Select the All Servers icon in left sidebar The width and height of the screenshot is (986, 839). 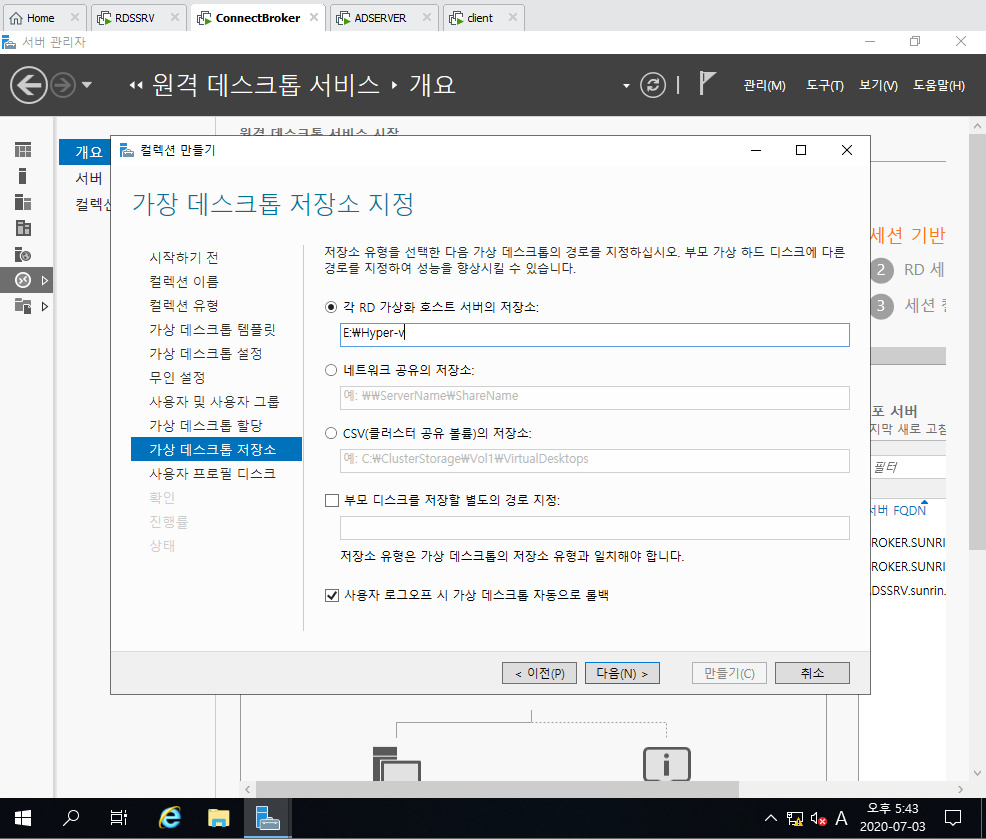pos(23,203)
